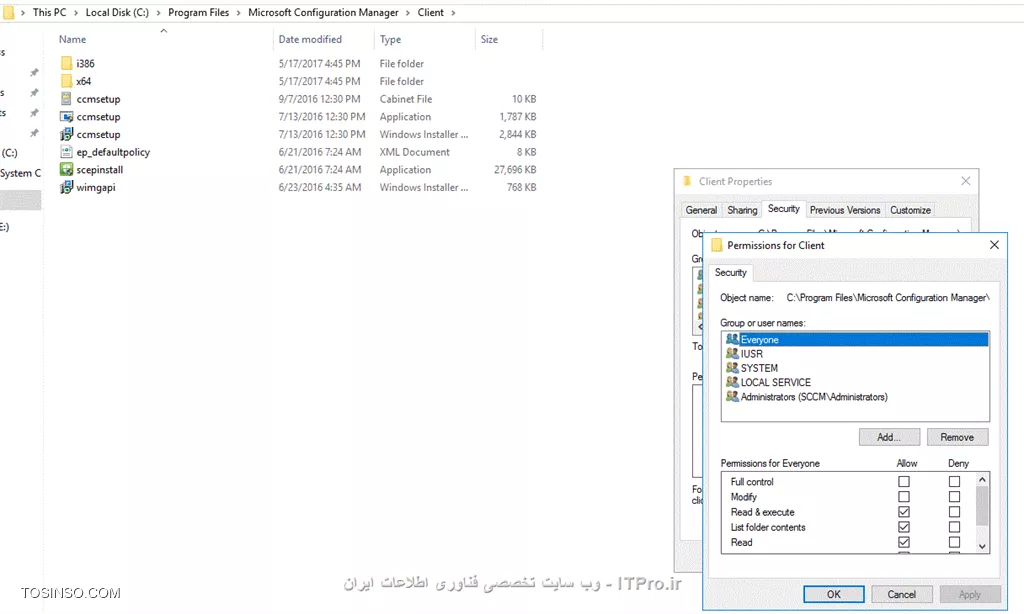Go to Local Disk (C:) in breadcrumb
Screen dimensions: 1024x614
(118, 12)
